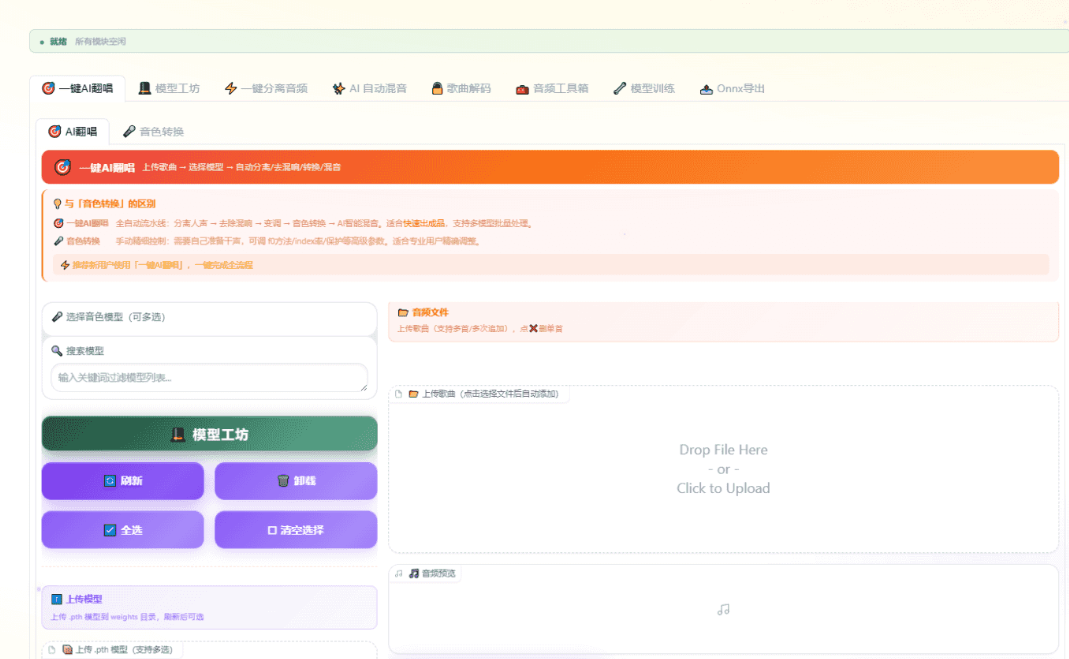
Task: Open the 模型工坊 tab
Action: [169, 89]
